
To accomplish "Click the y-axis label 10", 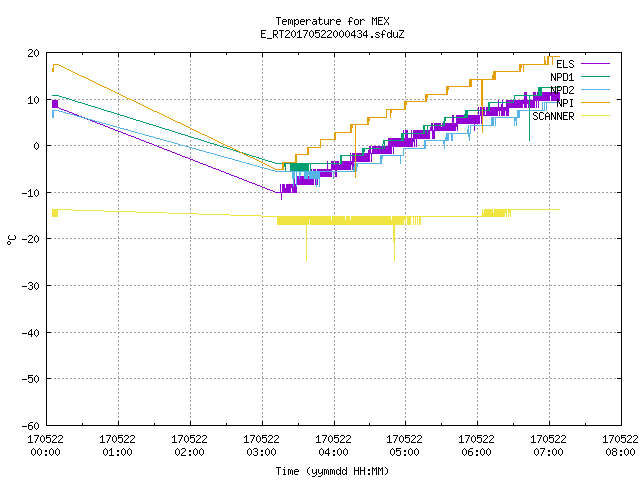I will coord(33,100).
